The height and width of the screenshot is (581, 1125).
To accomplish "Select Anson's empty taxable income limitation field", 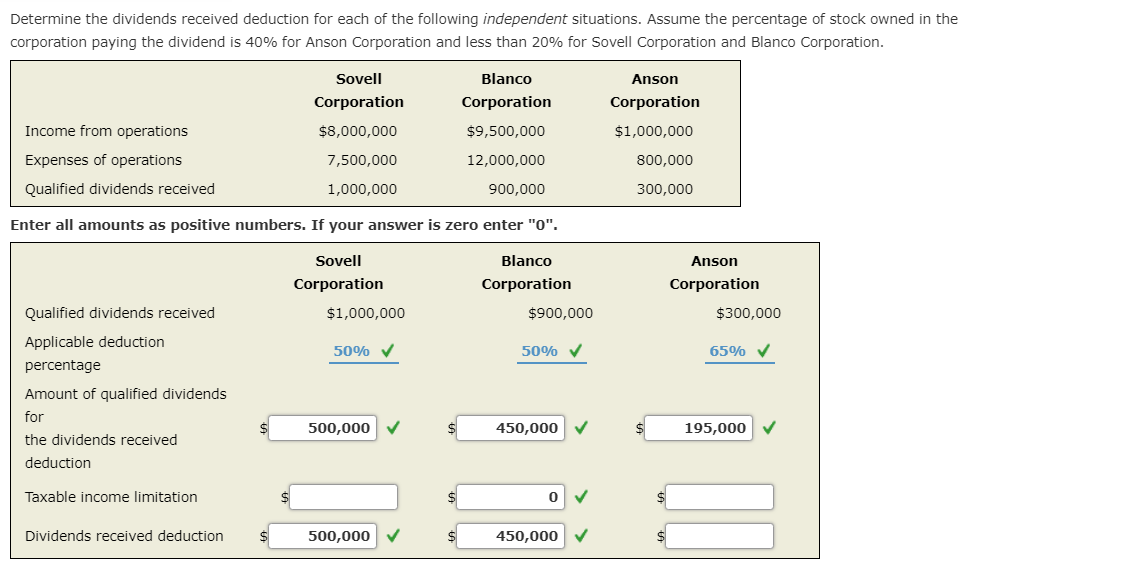I will tap(718, 496).
